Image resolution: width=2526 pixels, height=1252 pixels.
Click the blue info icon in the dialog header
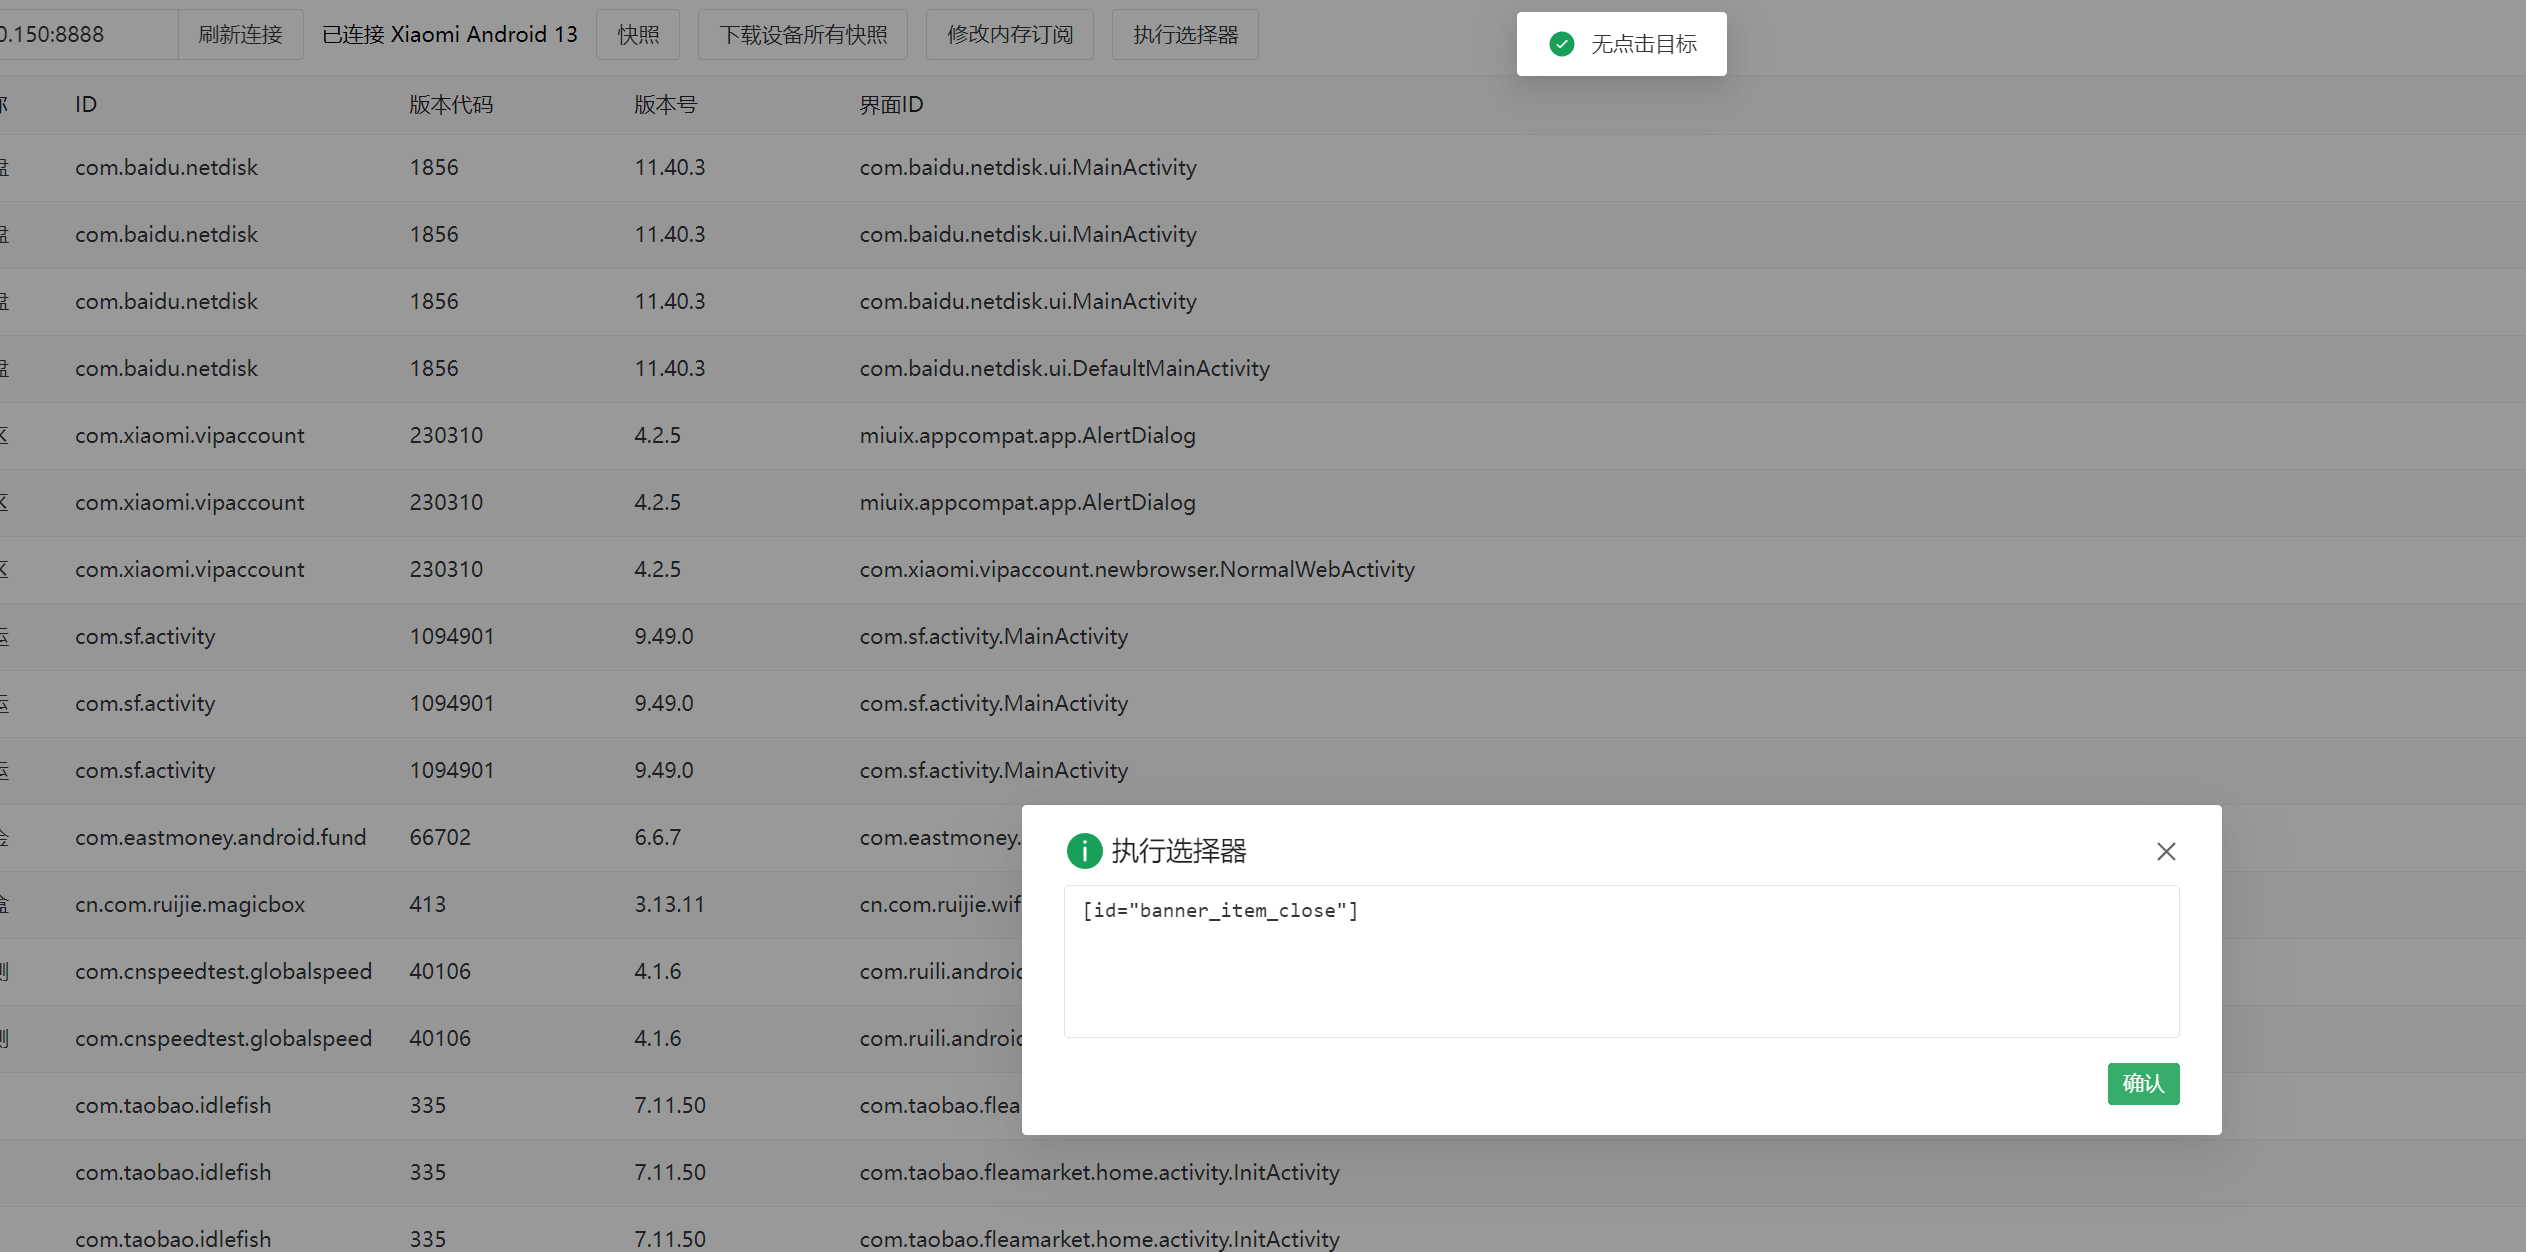point(1085,851)
